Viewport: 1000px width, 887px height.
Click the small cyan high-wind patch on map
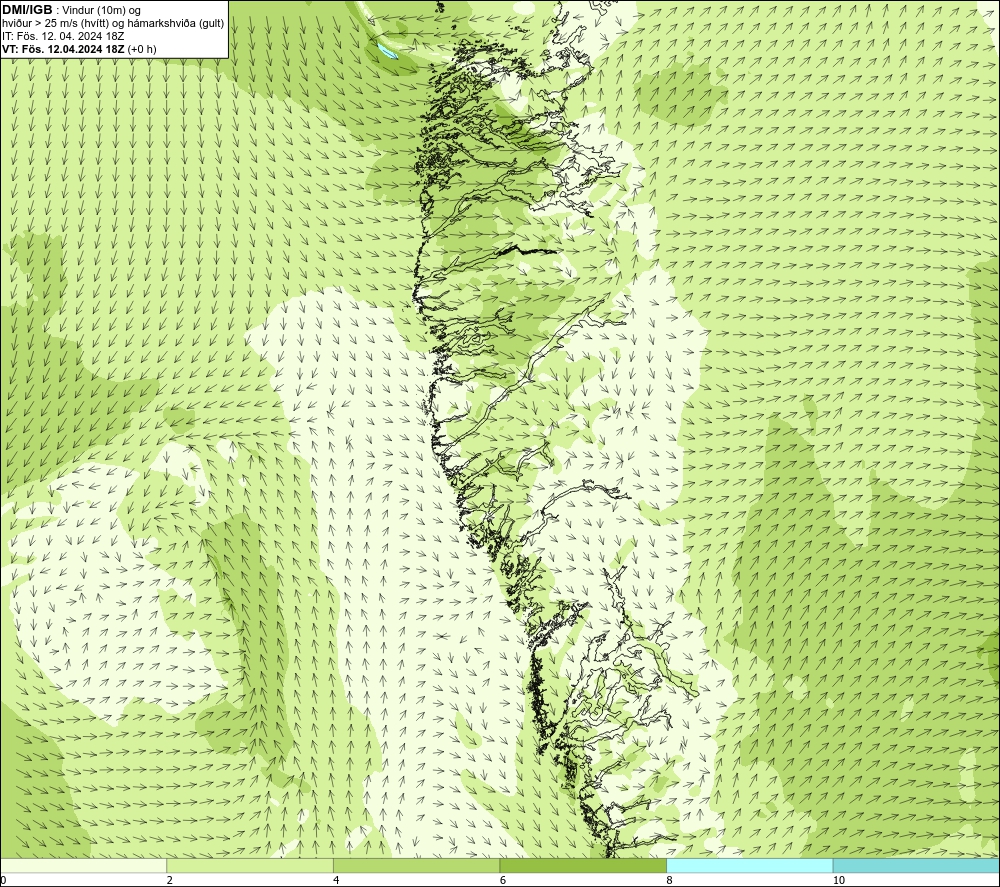pyautogui.click(x=386, y=50)
